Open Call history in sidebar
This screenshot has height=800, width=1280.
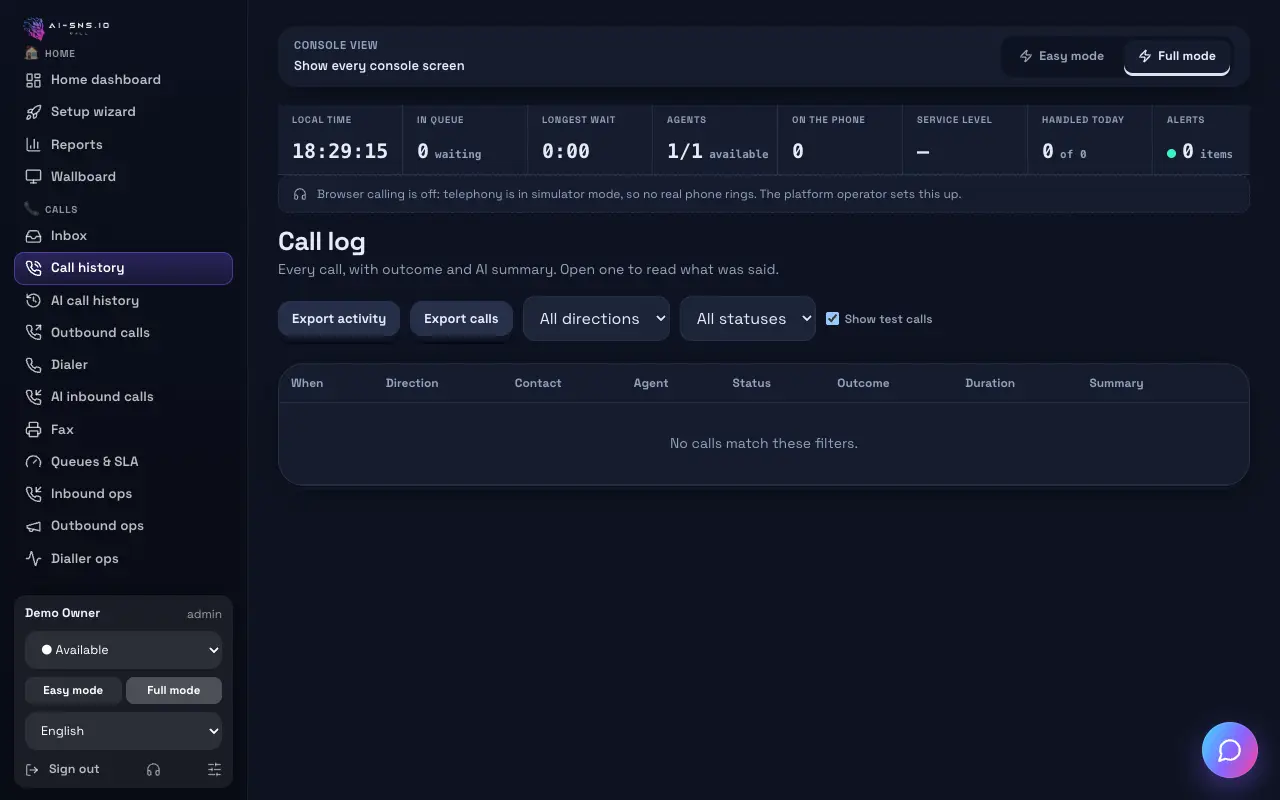pos(123,268)
